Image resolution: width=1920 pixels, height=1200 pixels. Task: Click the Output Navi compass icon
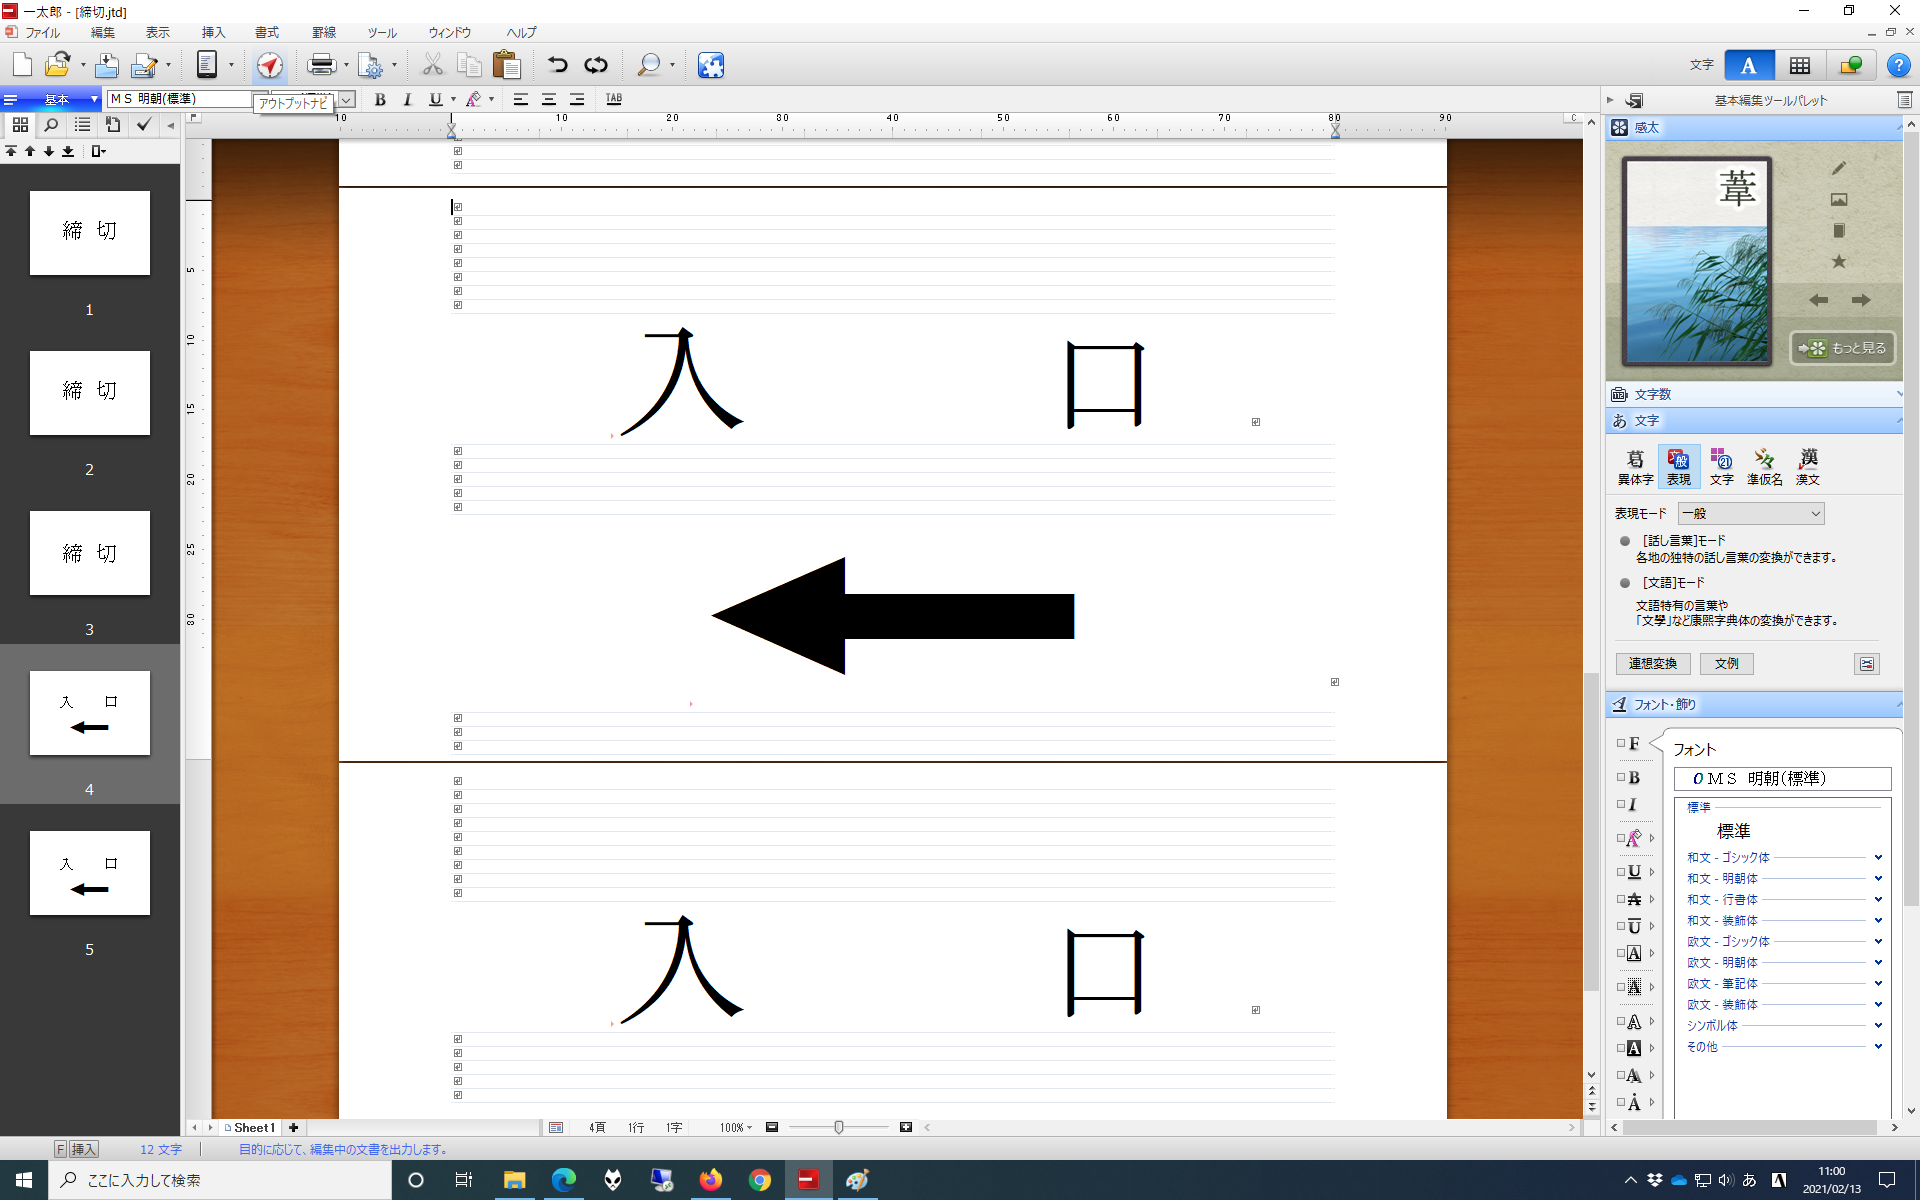269,66
